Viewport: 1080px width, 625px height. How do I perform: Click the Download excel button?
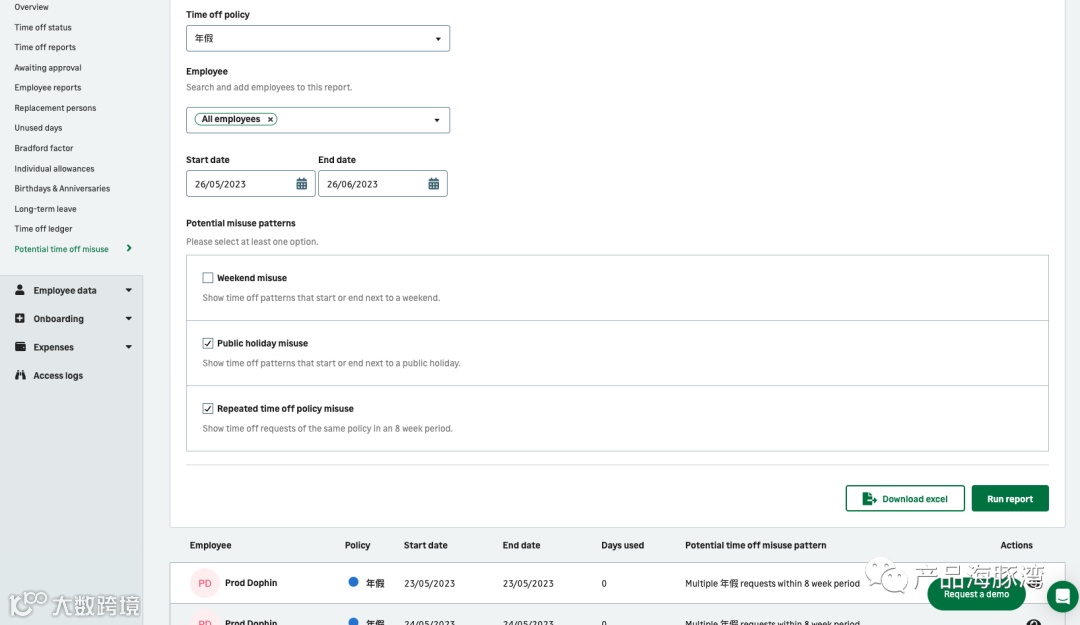[904, 498]
